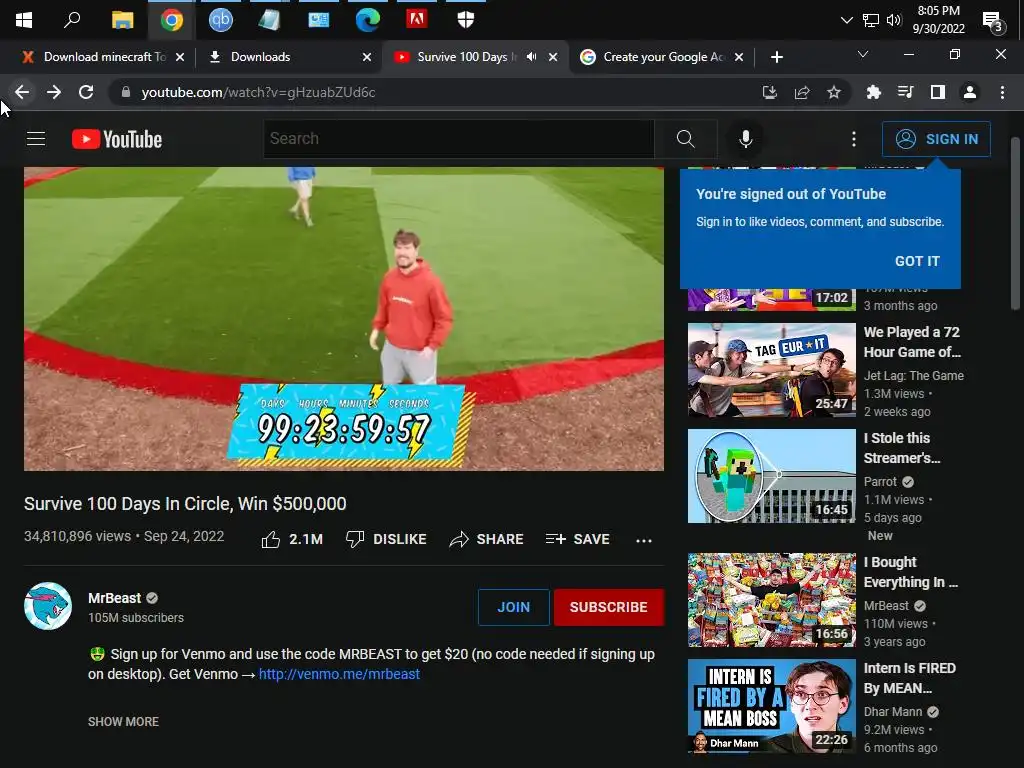Image resolution: width=1024 pixels, height=768 pixels.
Task: Click inside the YouTube search field
Action: point(458,138)
